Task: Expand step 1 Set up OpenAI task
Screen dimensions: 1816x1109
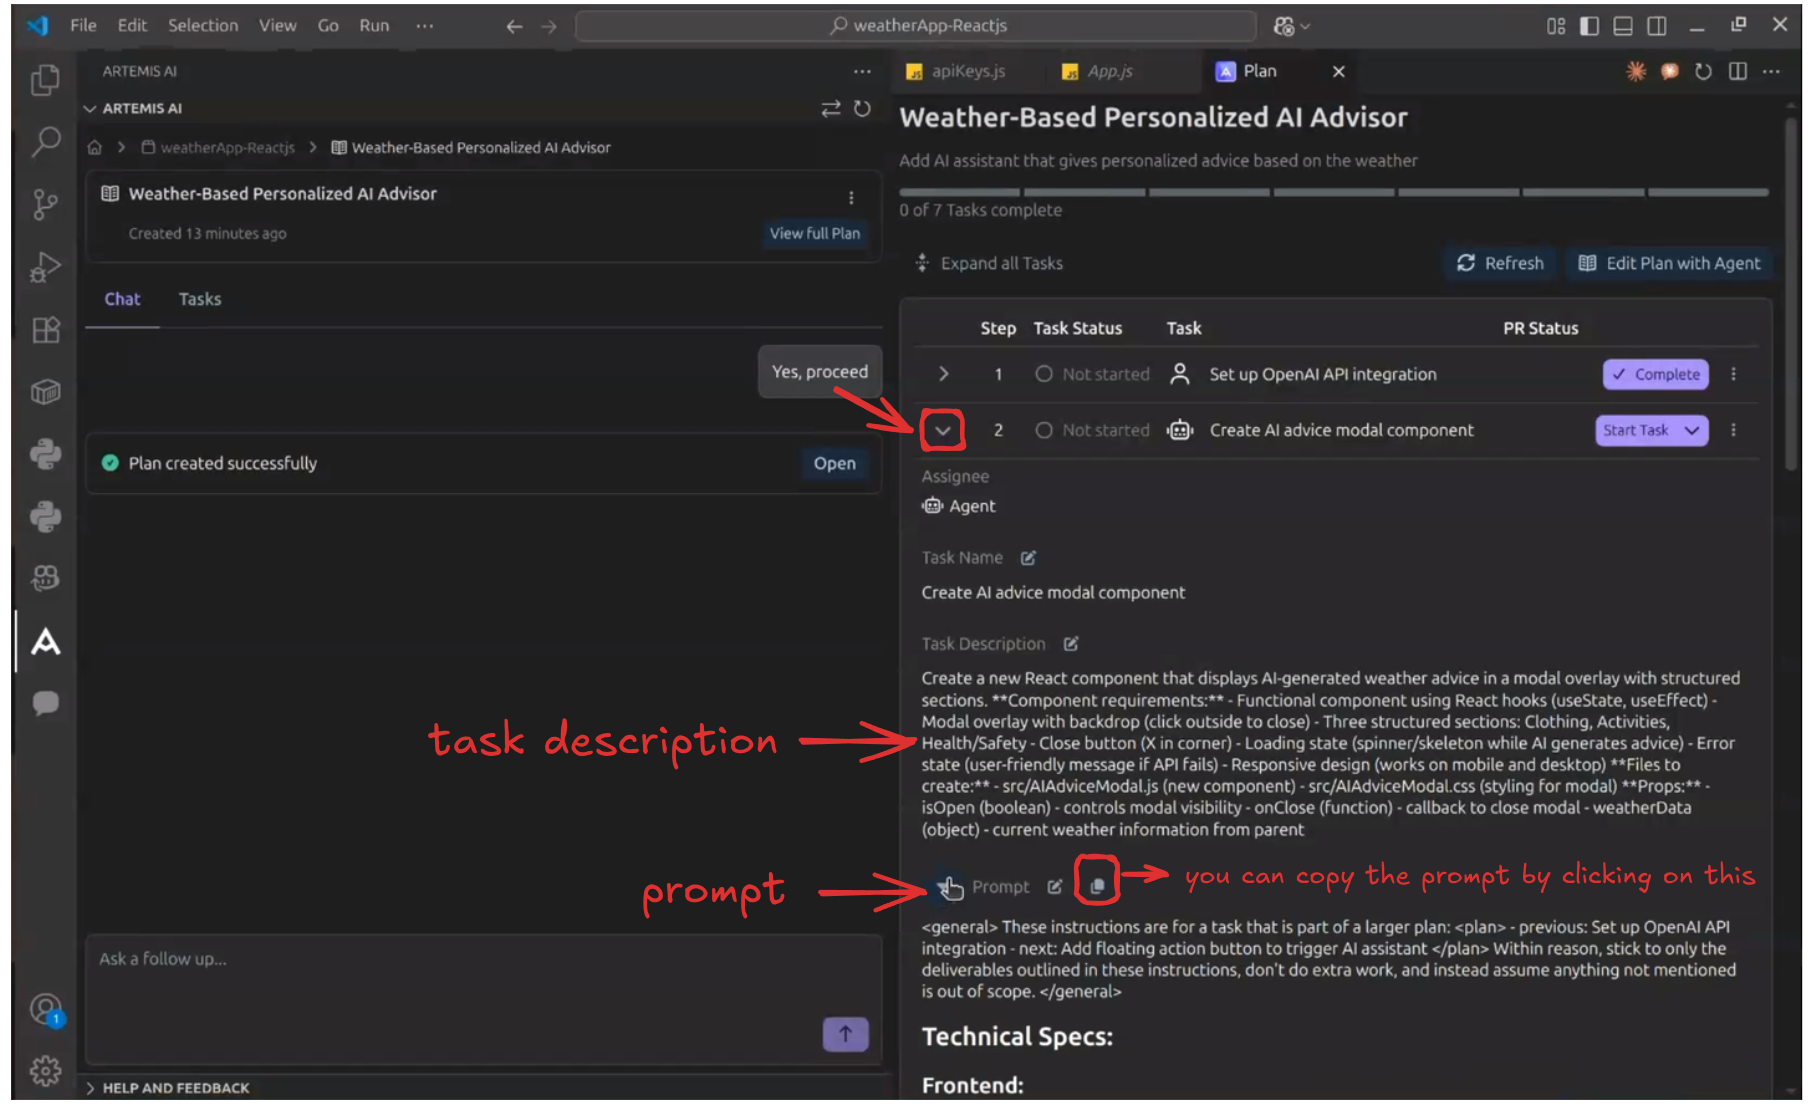Action: click(943, 374)
